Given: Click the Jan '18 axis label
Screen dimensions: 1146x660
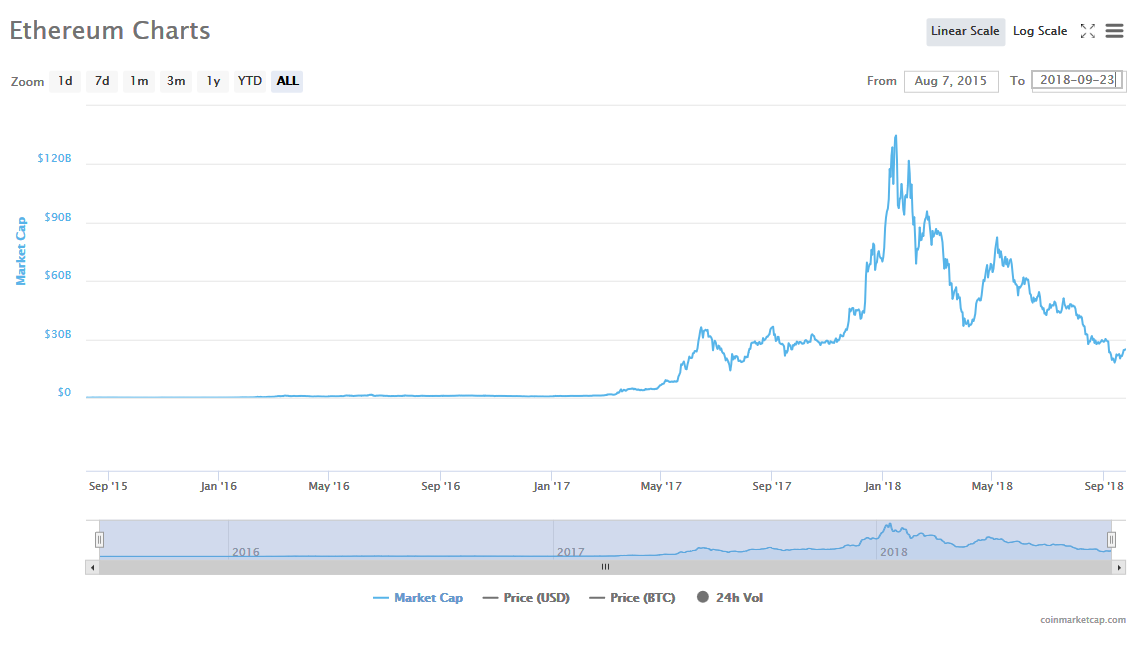Looking at the screenshot, I should 882,486.
